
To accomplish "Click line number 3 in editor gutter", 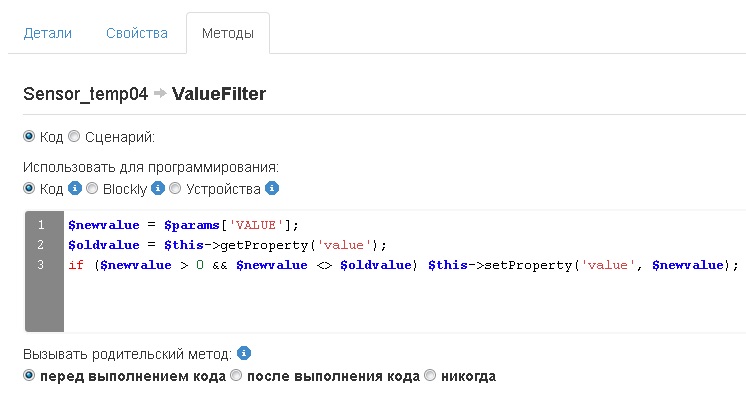I will 41,265.
